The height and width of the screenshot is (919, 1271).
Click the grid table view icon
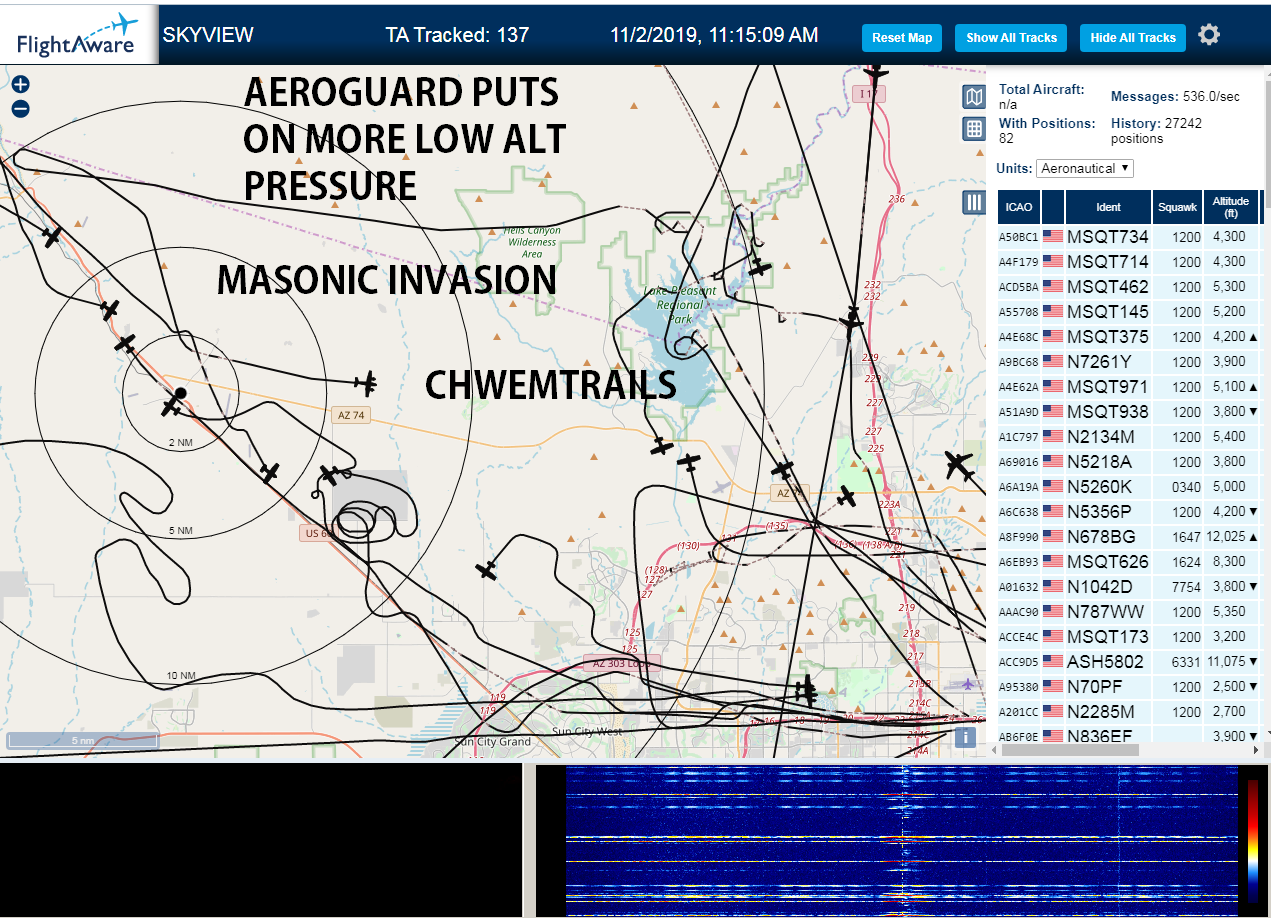click(974, 128)
